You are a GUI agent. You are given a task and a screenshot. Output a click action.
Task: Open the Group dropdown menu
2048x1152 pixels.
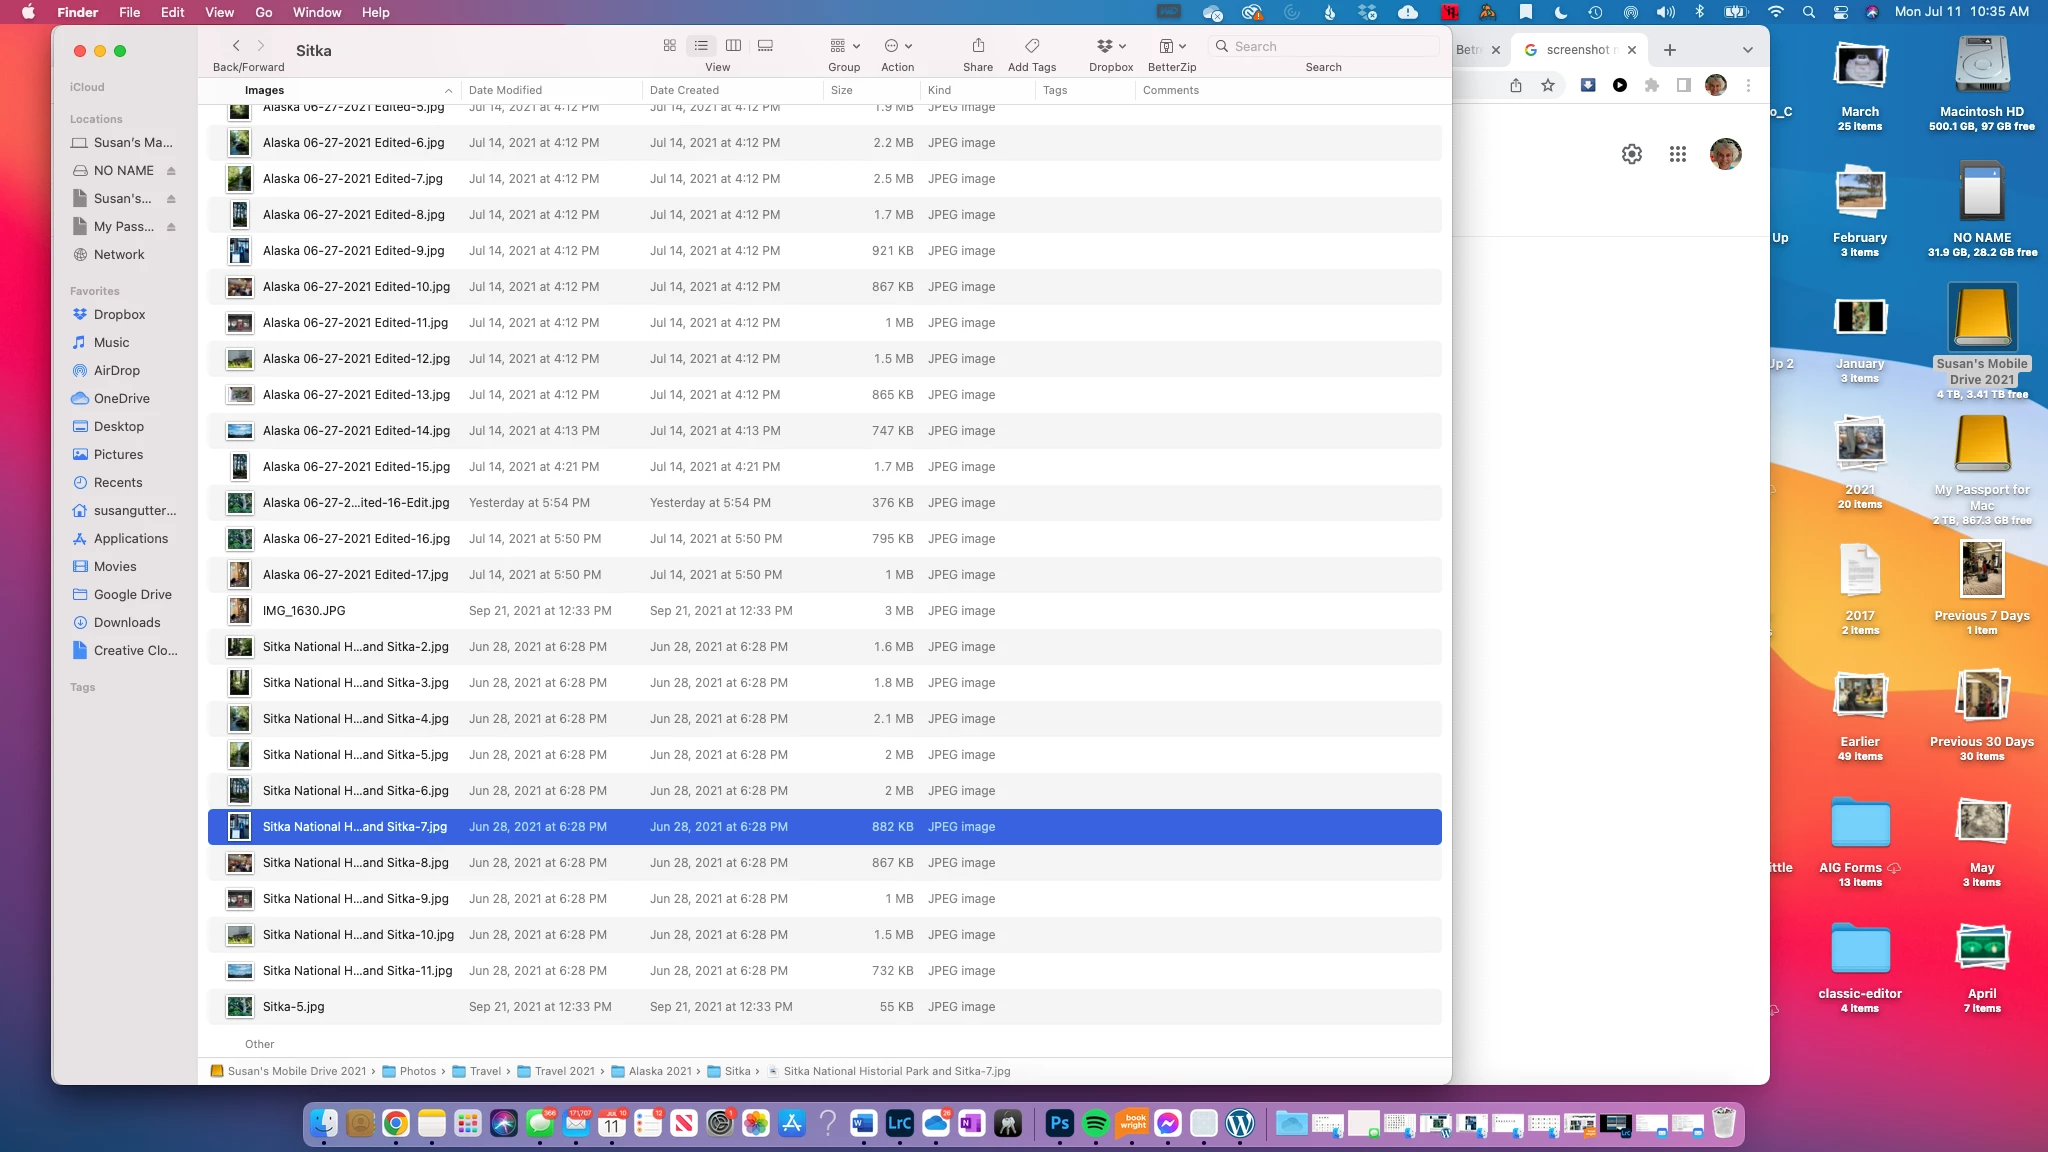coord(844,46)
